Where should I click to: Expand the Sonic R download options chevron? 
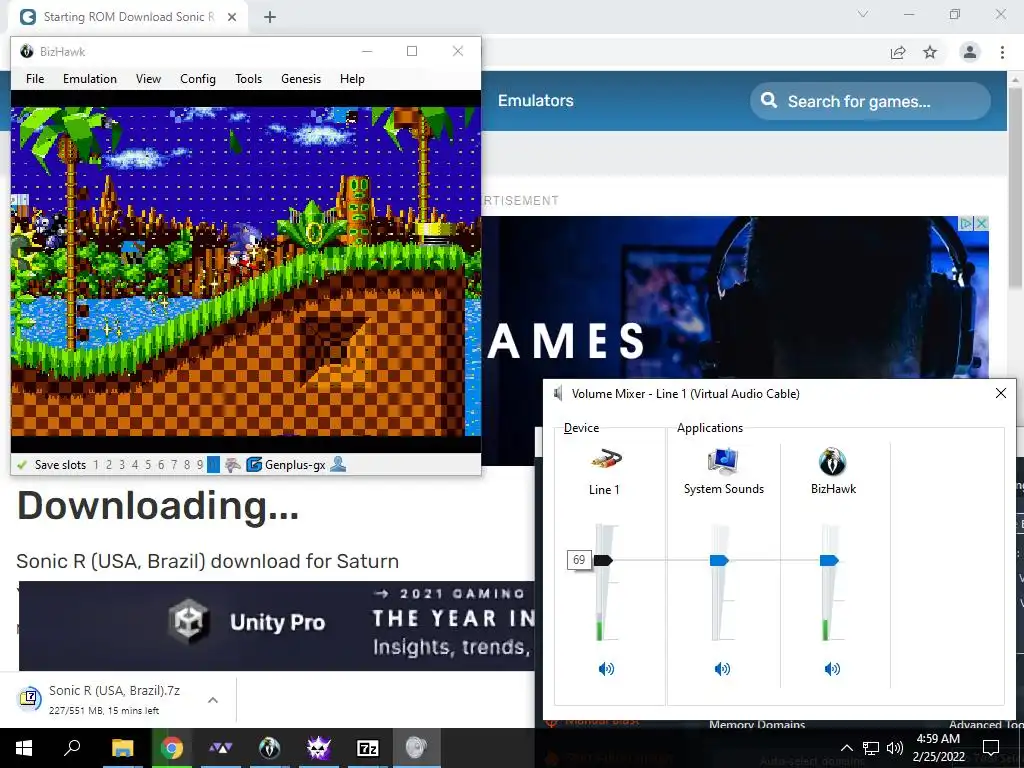(x=212, y=700)
